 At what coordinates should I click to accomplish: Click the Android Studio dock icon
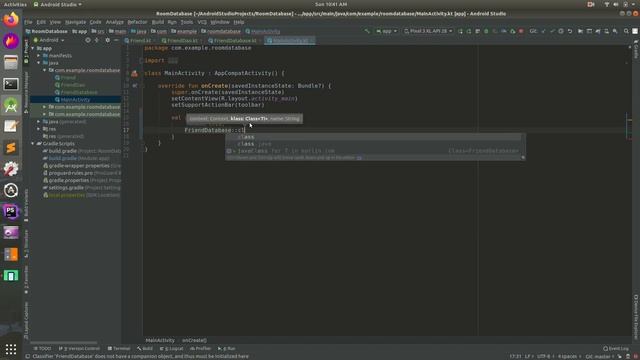pyautogui.click(x=11, y=105)
